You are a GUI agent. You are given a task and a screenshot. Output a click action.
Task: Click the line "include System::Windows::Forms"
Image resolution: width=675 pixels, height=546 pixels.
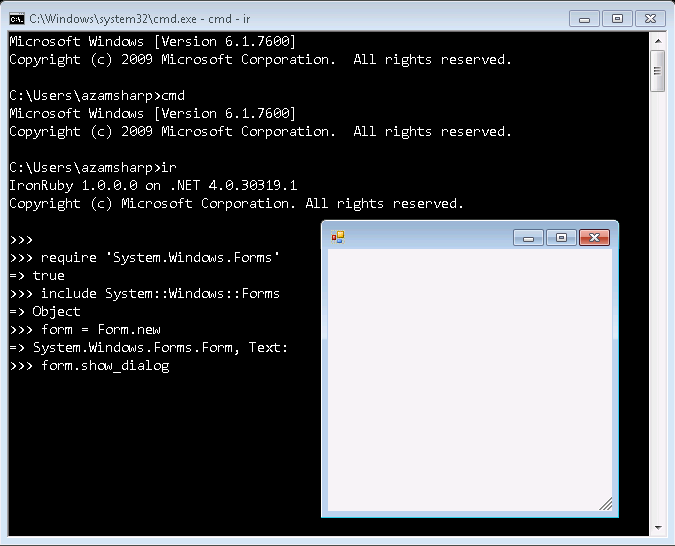(x=160, y=294)
